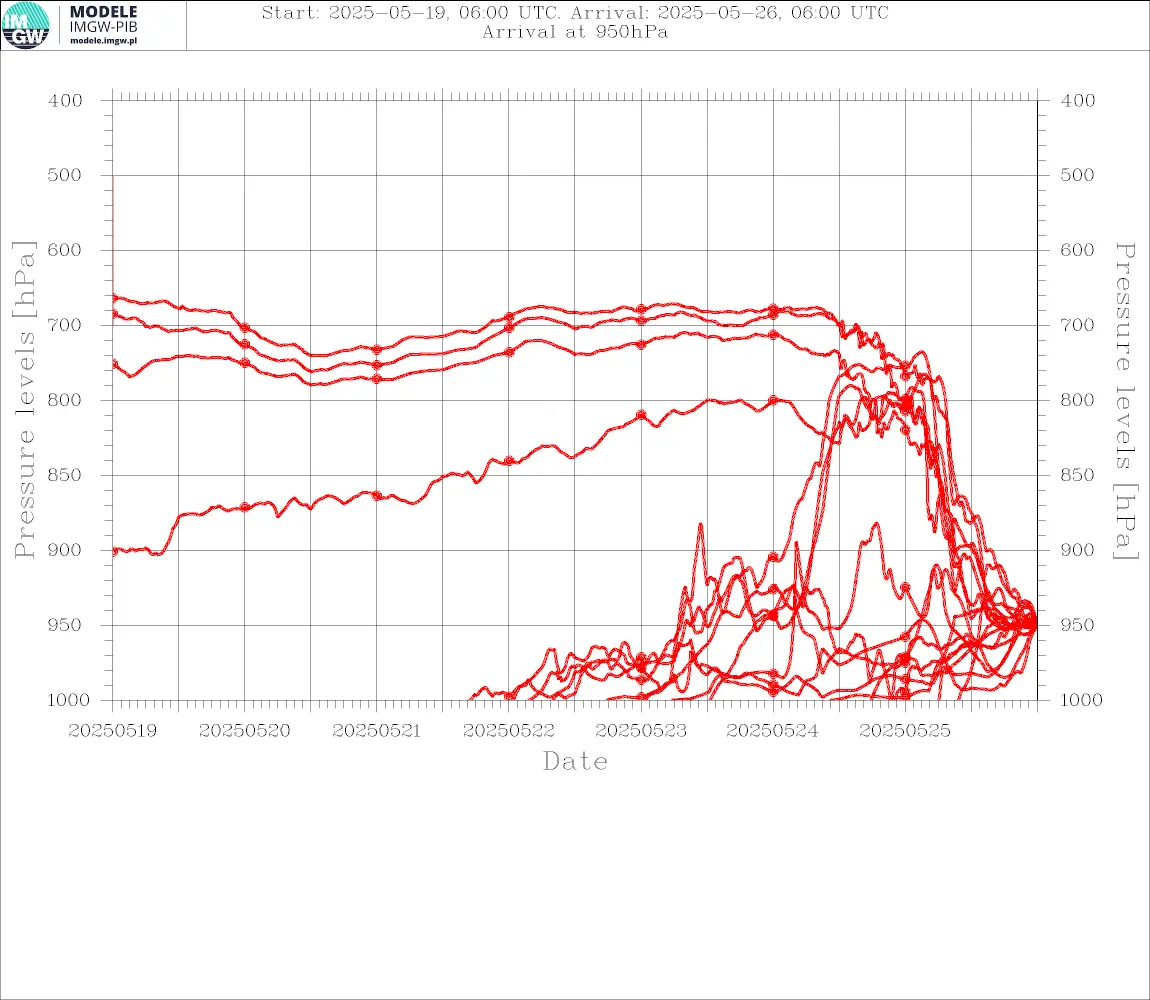Click the left axis 950 label
Viewport: 1150px width, 1000px height.
[x=65, y=625]
